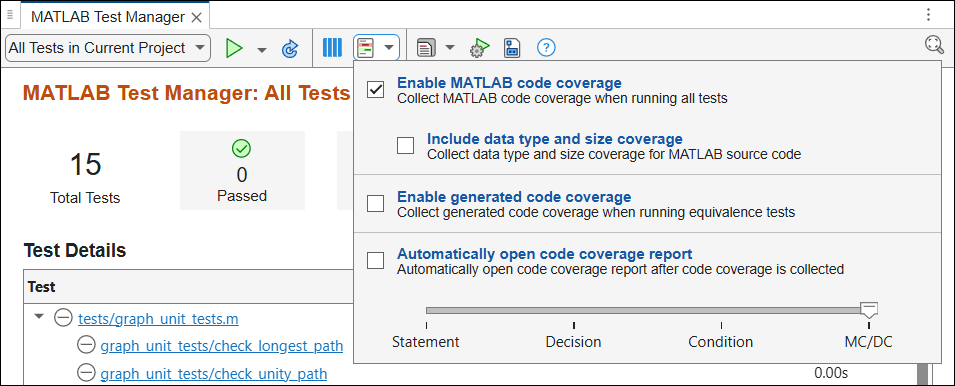Click the Enable MATLAB code coverage label
This screenshot has width=955, height=386.
point(509,83)
